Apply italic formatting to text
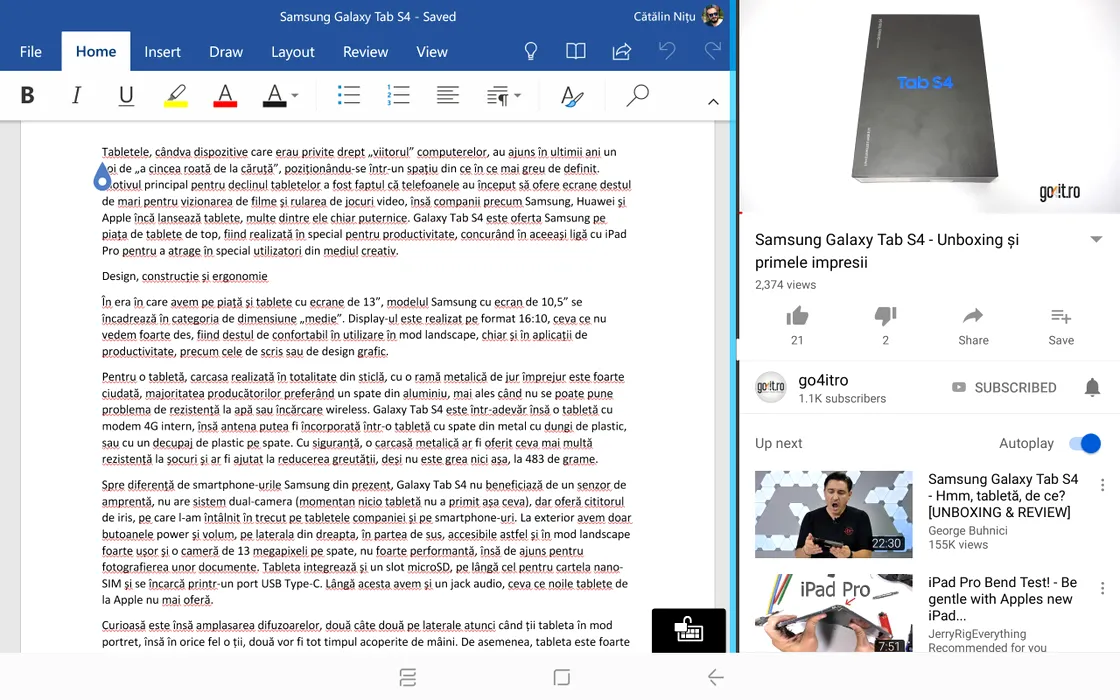 click(x=76, y=96)
